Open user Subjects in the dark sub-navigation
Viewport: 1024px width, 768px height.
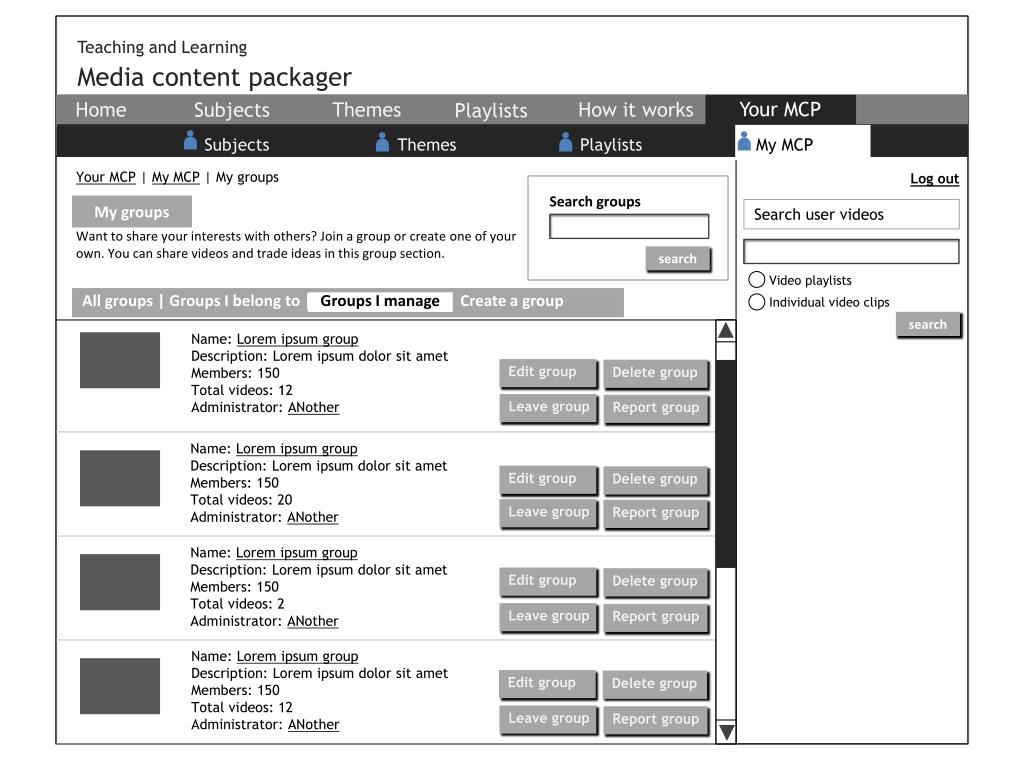(236, 144)
